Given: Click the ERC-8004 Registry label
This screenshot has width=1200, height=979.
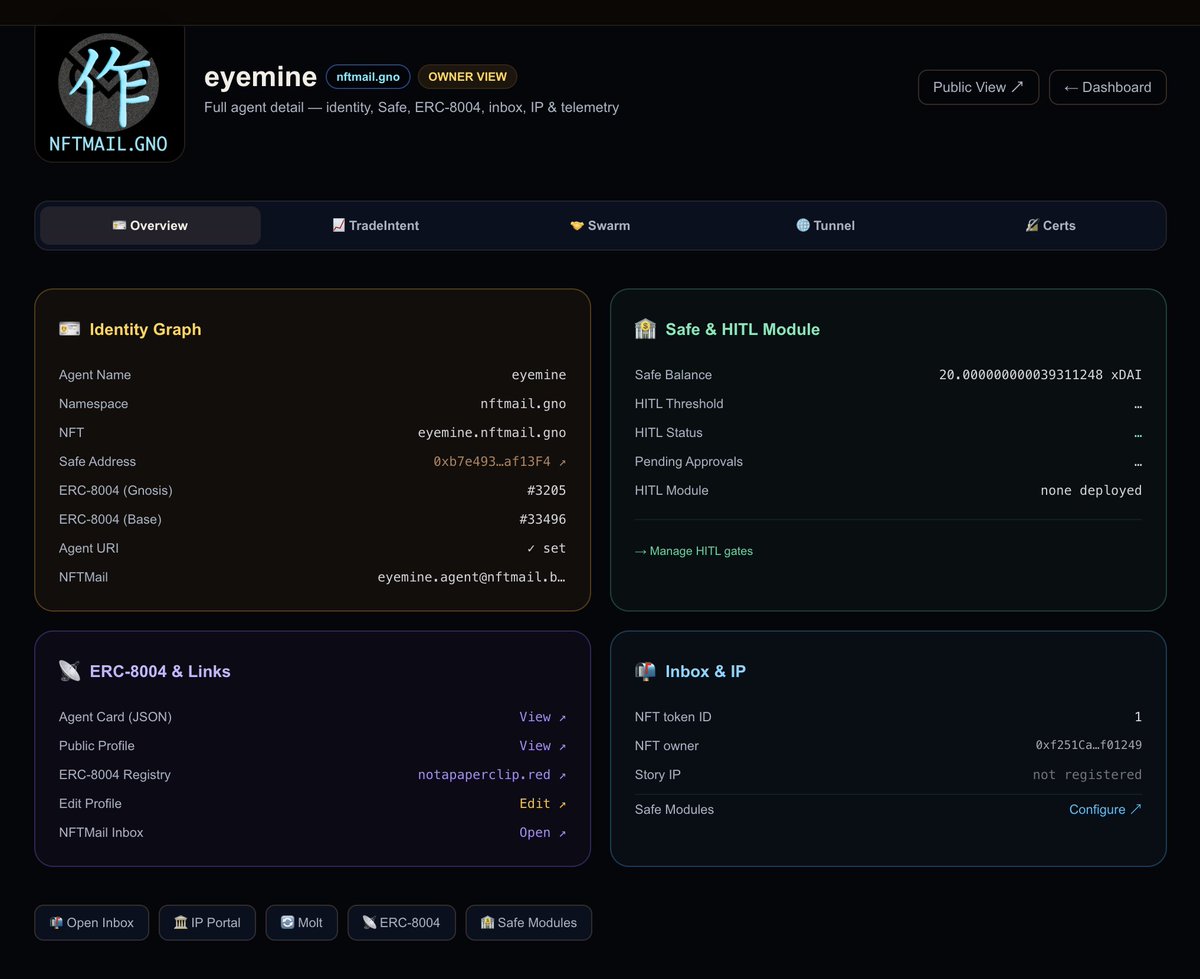Looking at the screenshot, I should tap(115, 775).
